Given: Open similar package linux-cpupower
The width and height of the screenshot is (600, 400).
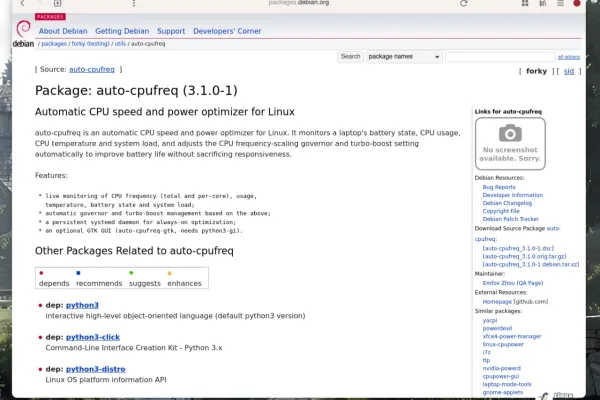Looking at the screenshot, I should [503, 344].
